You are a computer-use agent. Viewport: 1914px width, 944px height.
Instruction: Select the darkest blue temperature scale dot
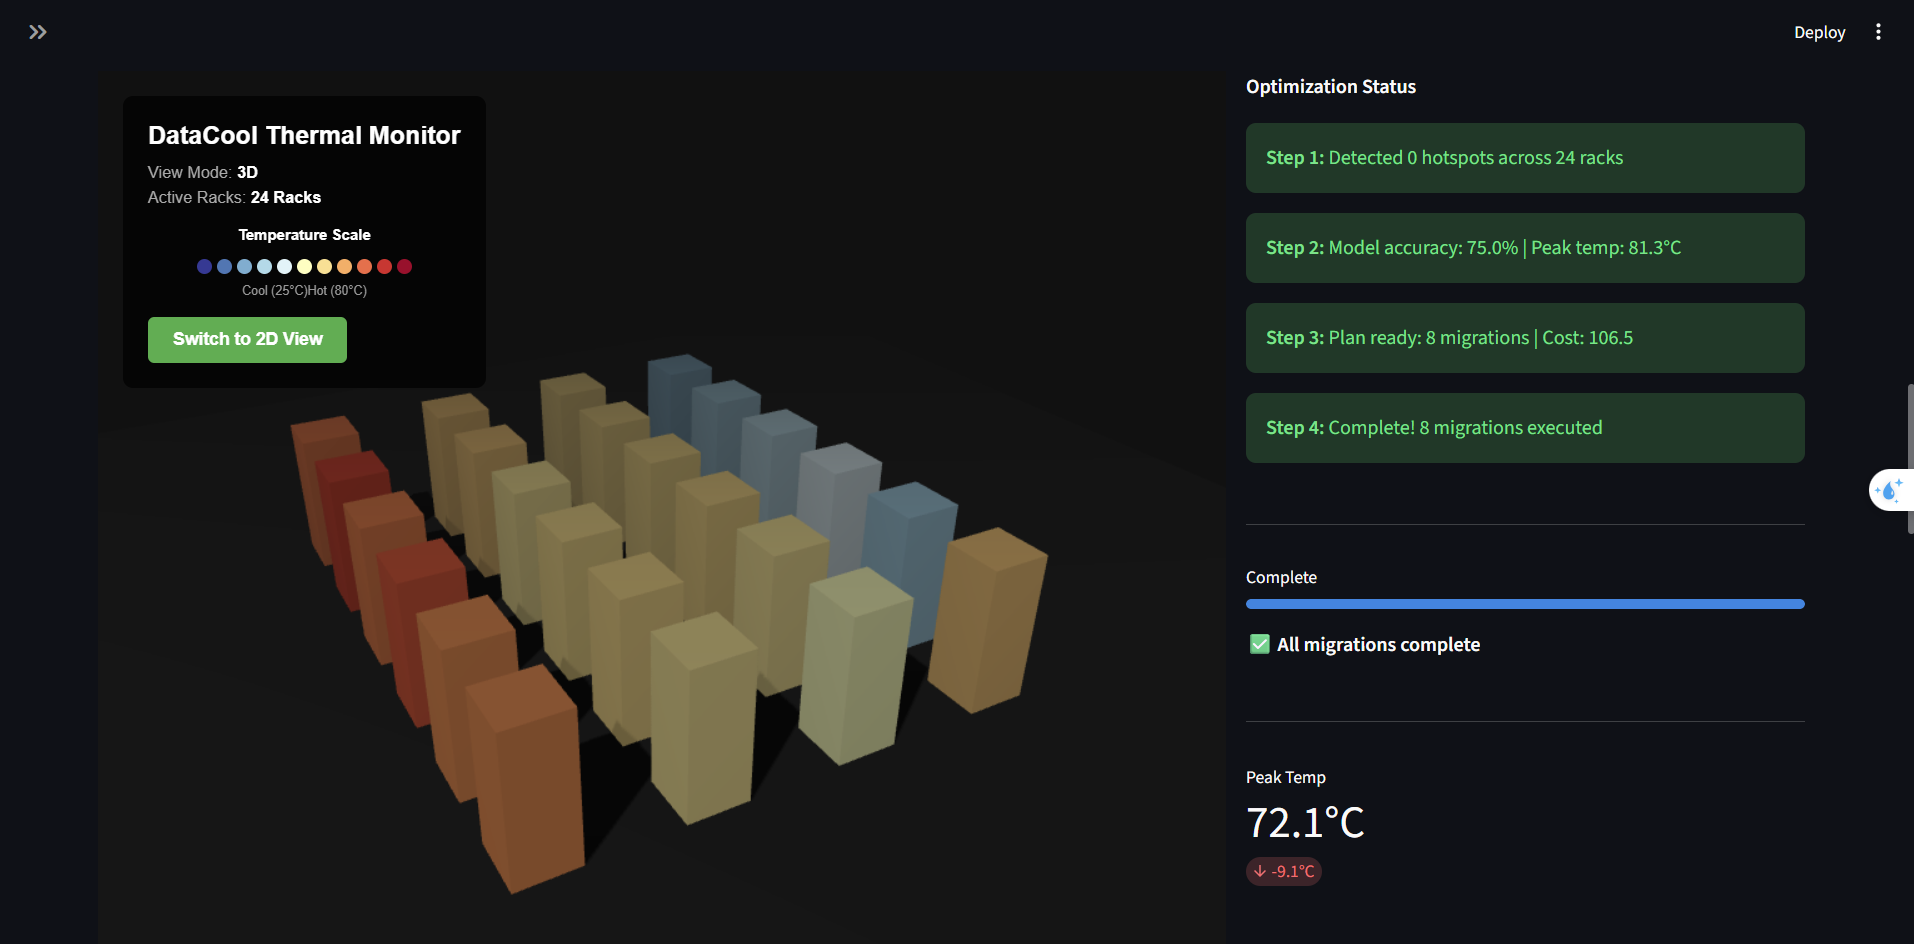click(x=204, y=267)
